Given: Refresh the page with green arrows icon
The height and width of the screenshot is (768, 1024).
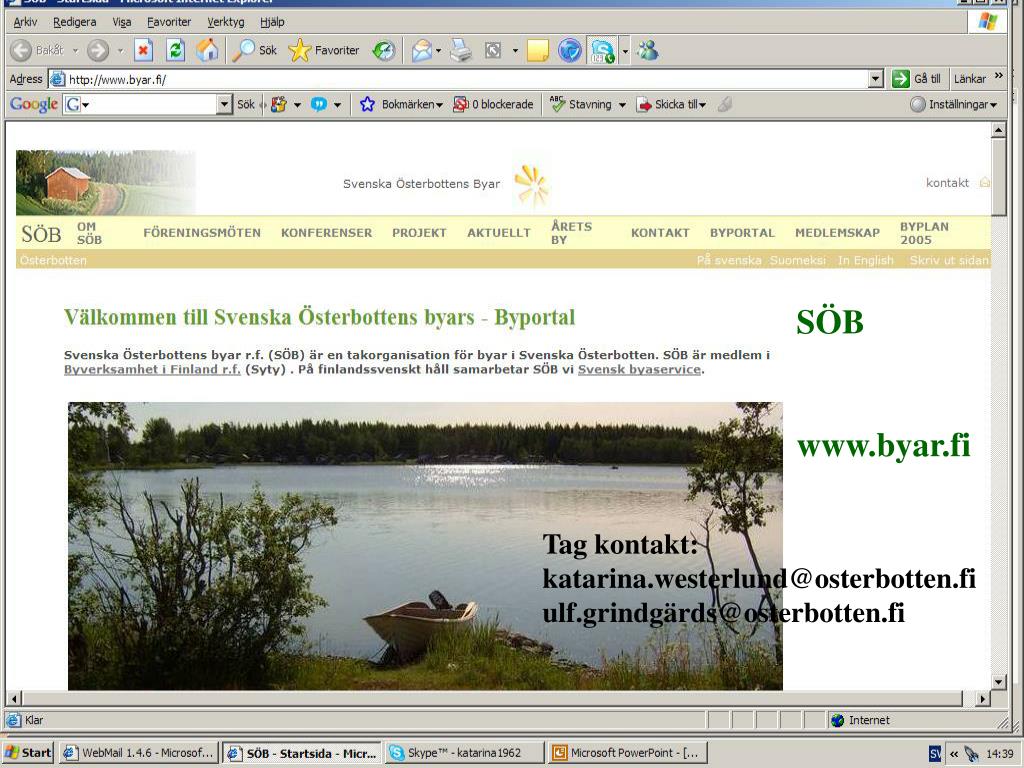Looking at the screenshot, I should coord(175,50).
